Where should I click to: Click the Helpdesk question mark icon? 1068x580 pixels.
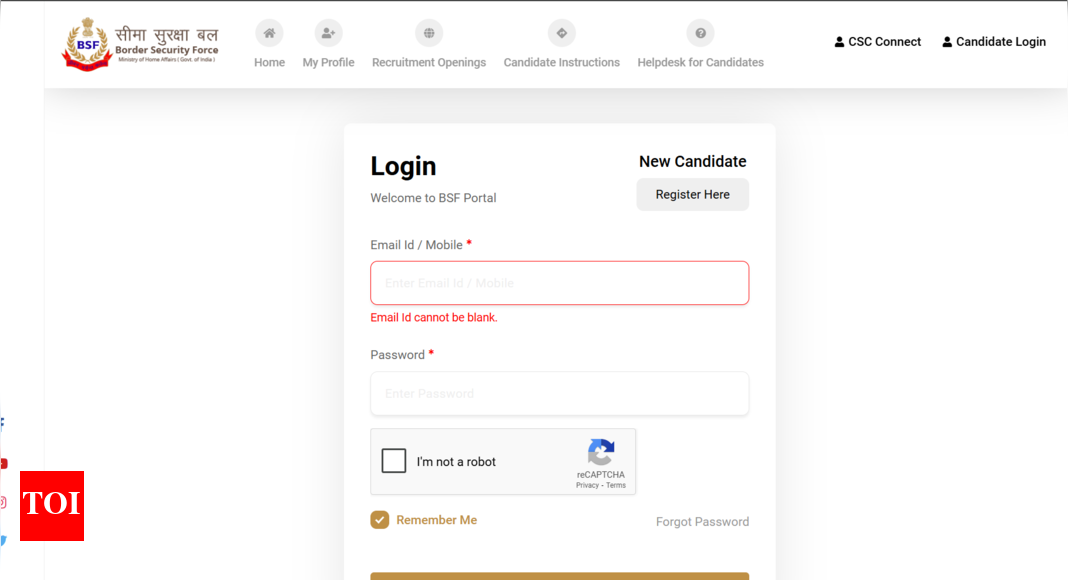click(x=700, y=33)
